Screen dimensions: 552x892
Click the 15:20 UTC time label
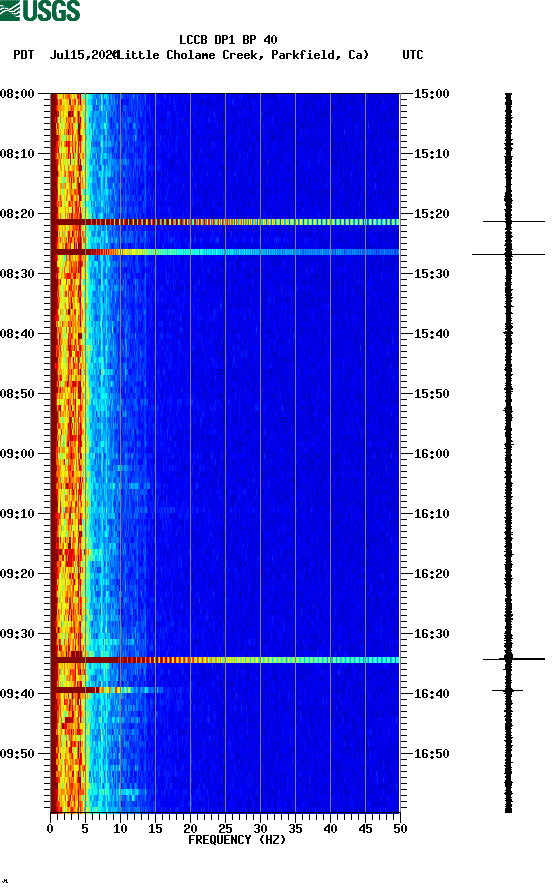(x=431, y=214)
